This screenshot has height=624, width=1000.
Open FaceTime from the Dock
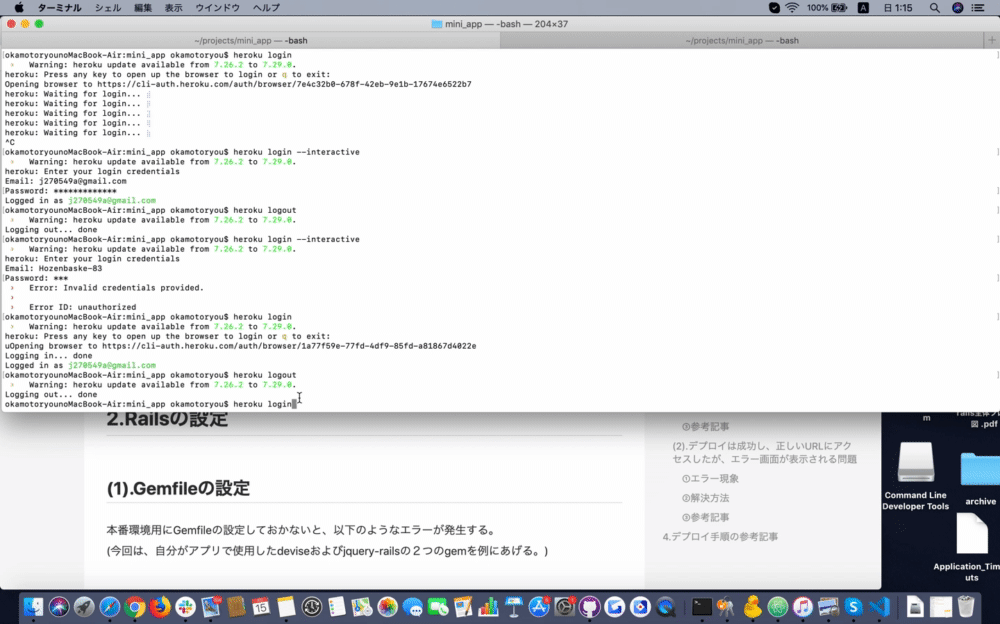[x=438, y=606]
